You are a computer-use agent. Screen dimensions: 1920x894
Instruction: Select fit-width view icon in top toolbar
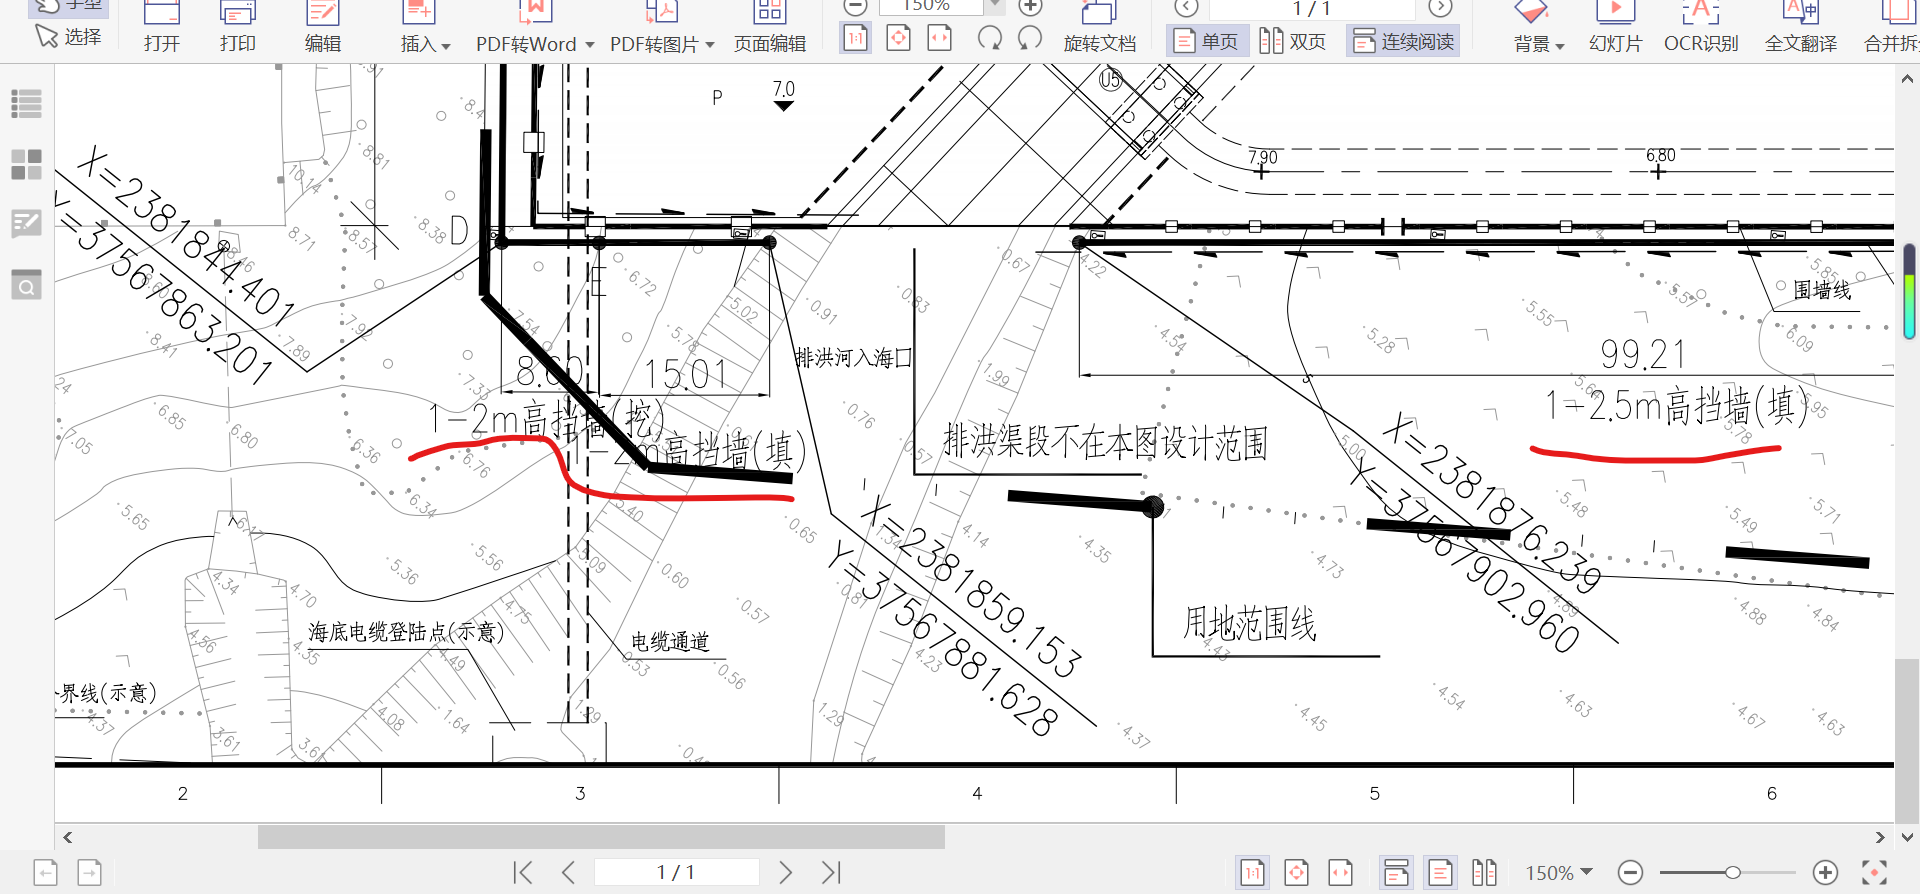pos(940,39)
